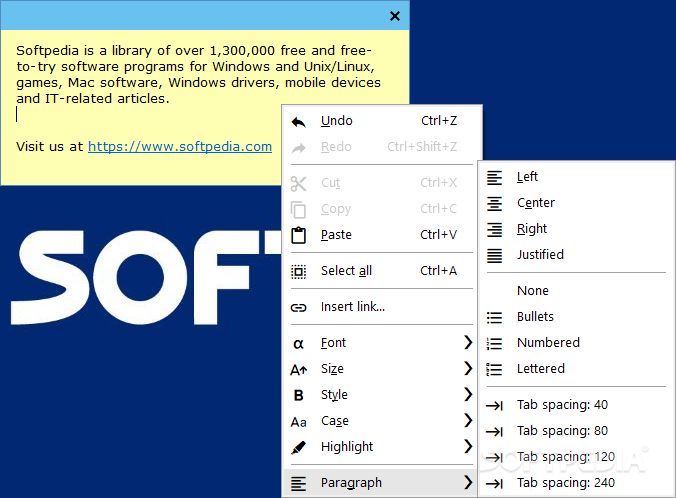Screen dimensions: 676x498
Task: Choose Paste from the context menu
Action: pyautogui.click(x=382, y=235)
